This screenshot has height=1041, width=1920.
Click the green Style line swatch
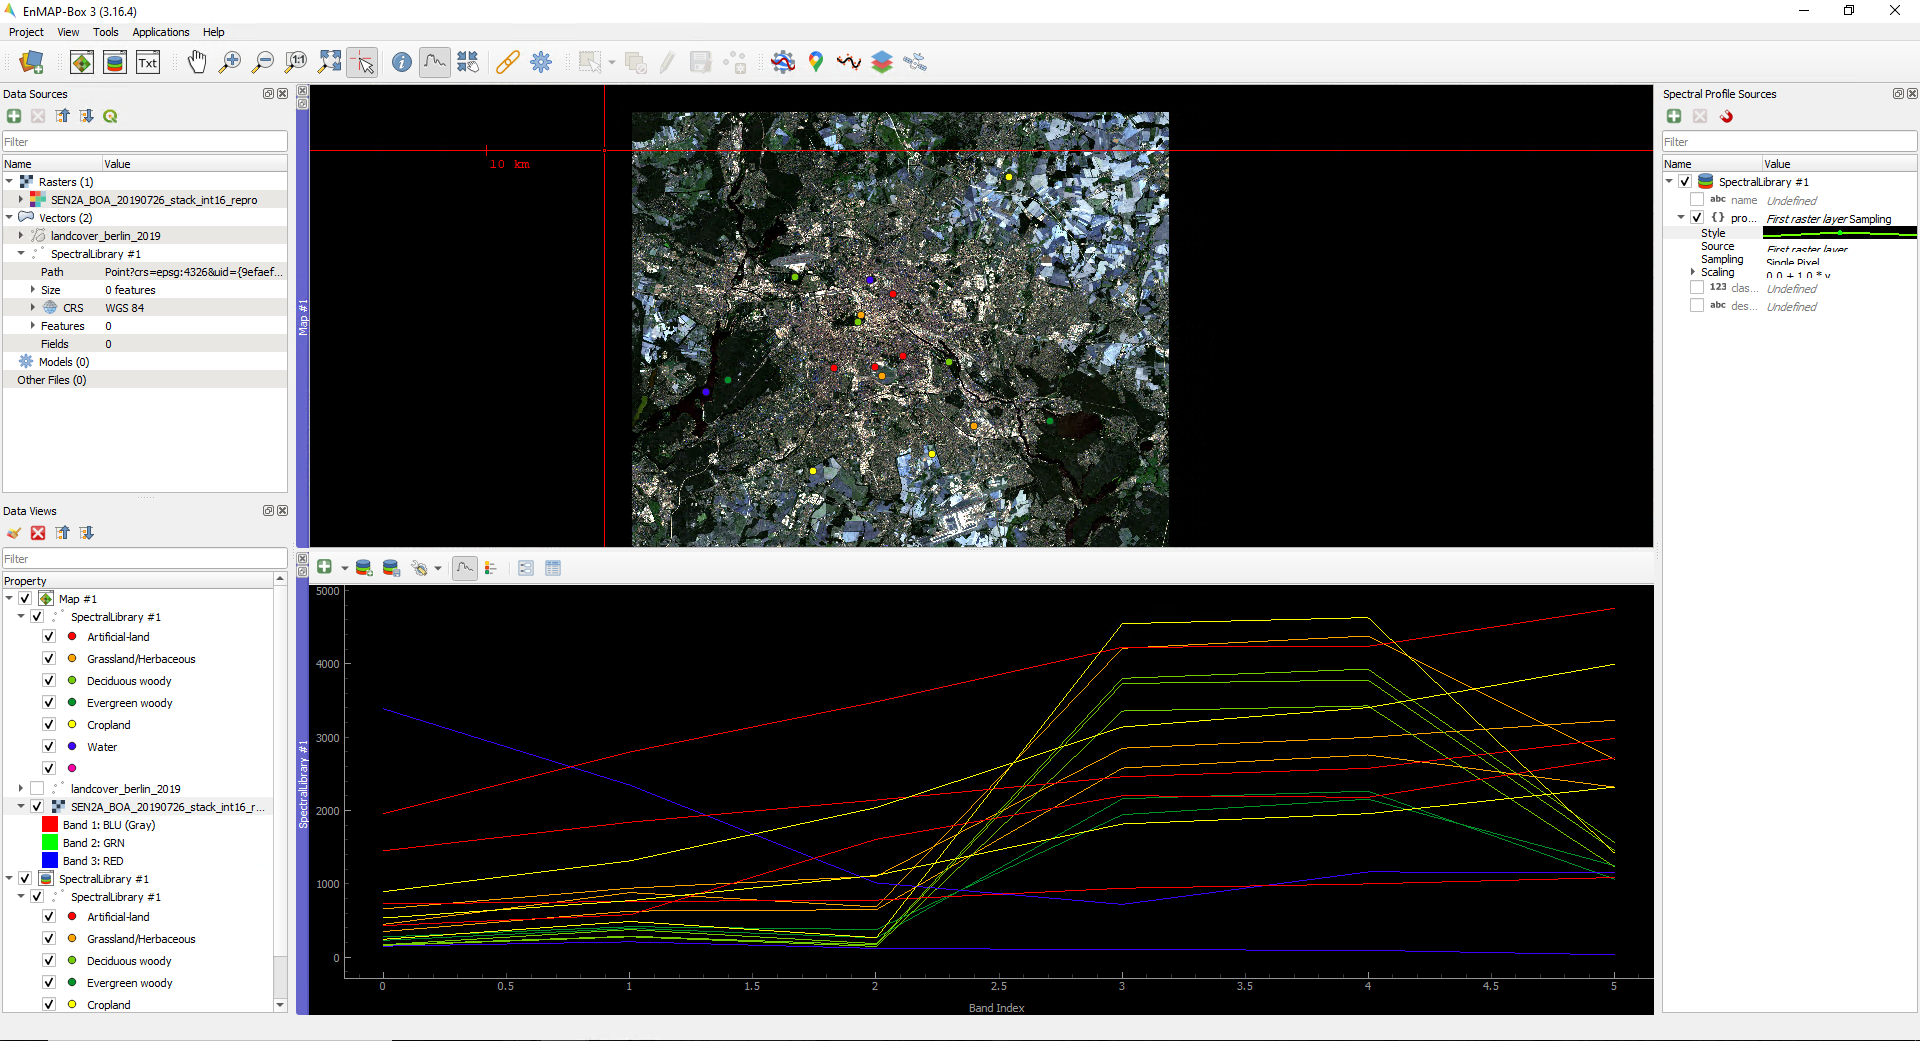[x=1838, y=232]
